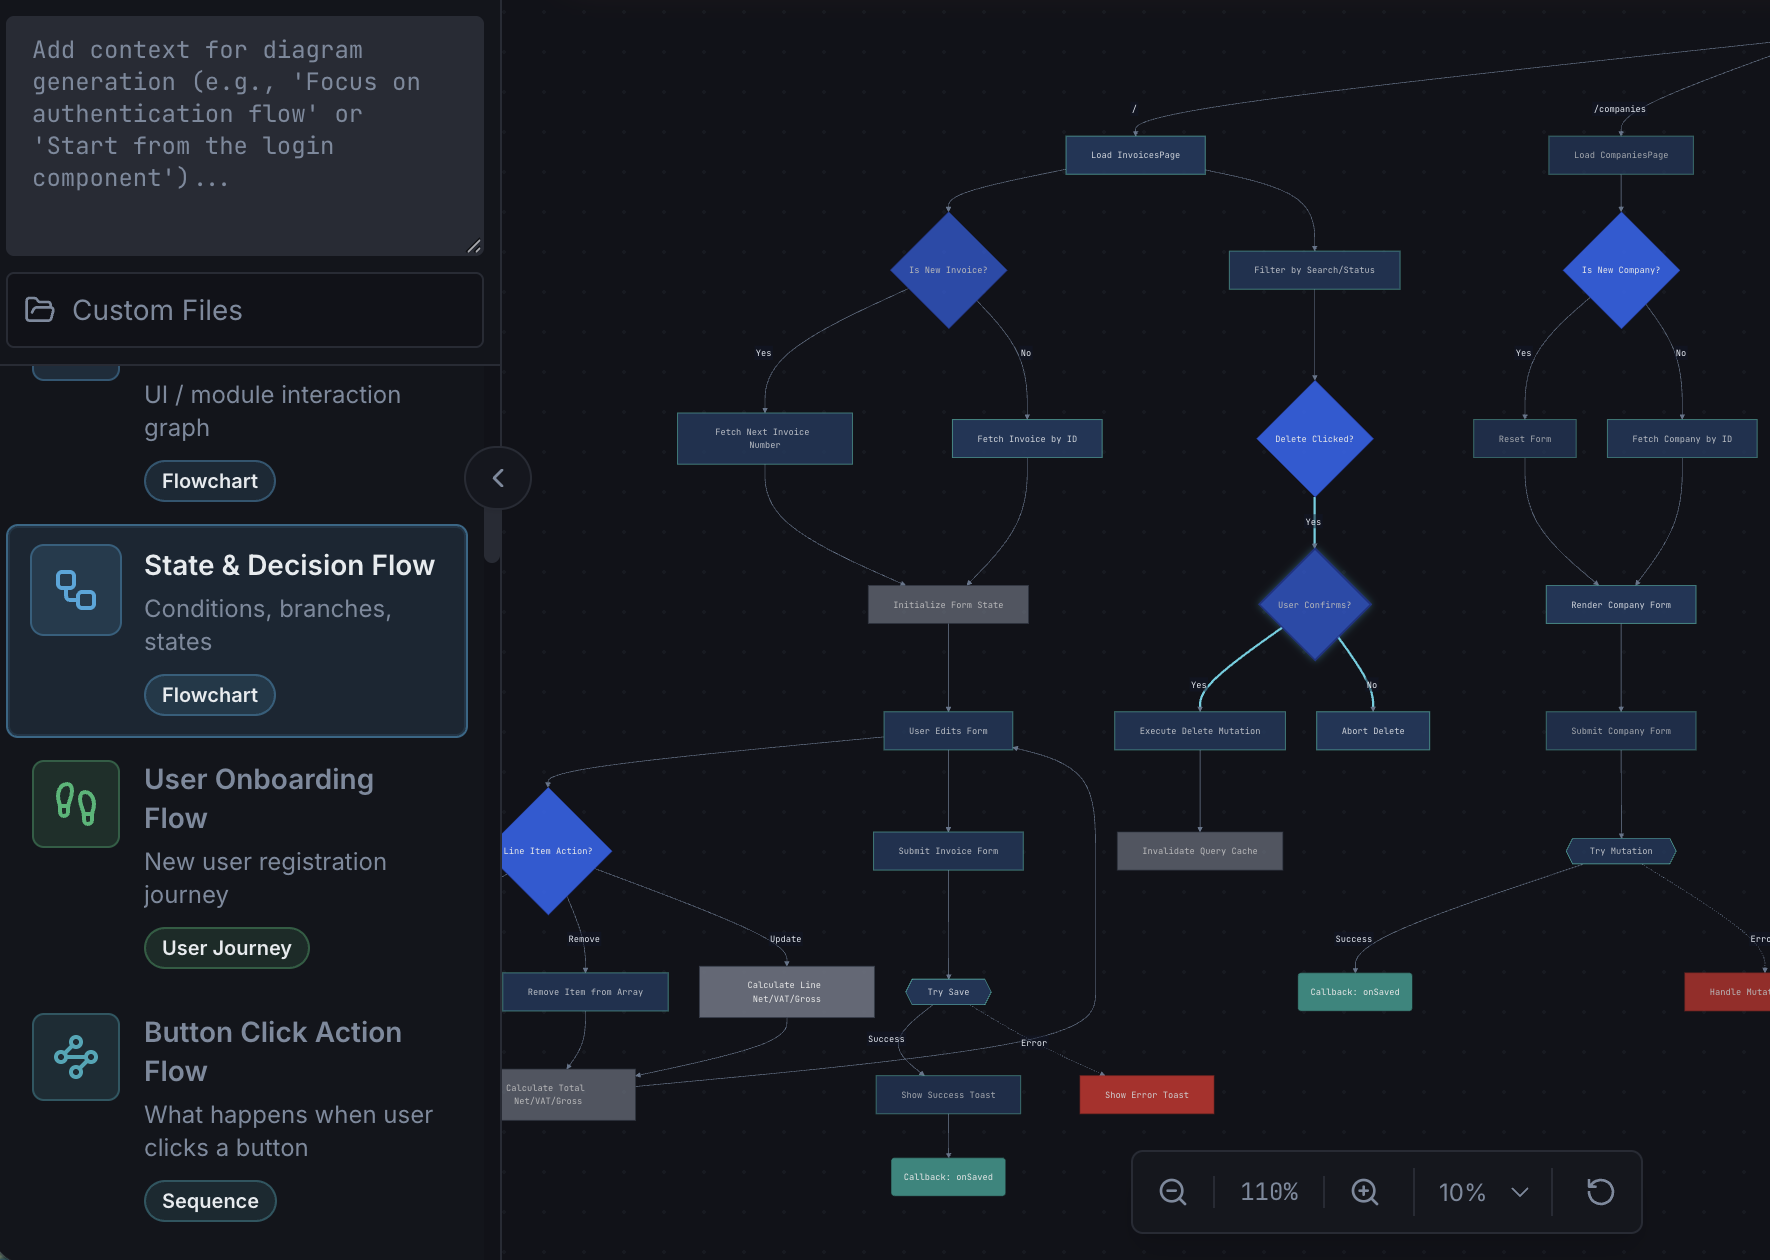Select the User Confirms? decision node
1770x1260 pixels.
coord(1314,604)
